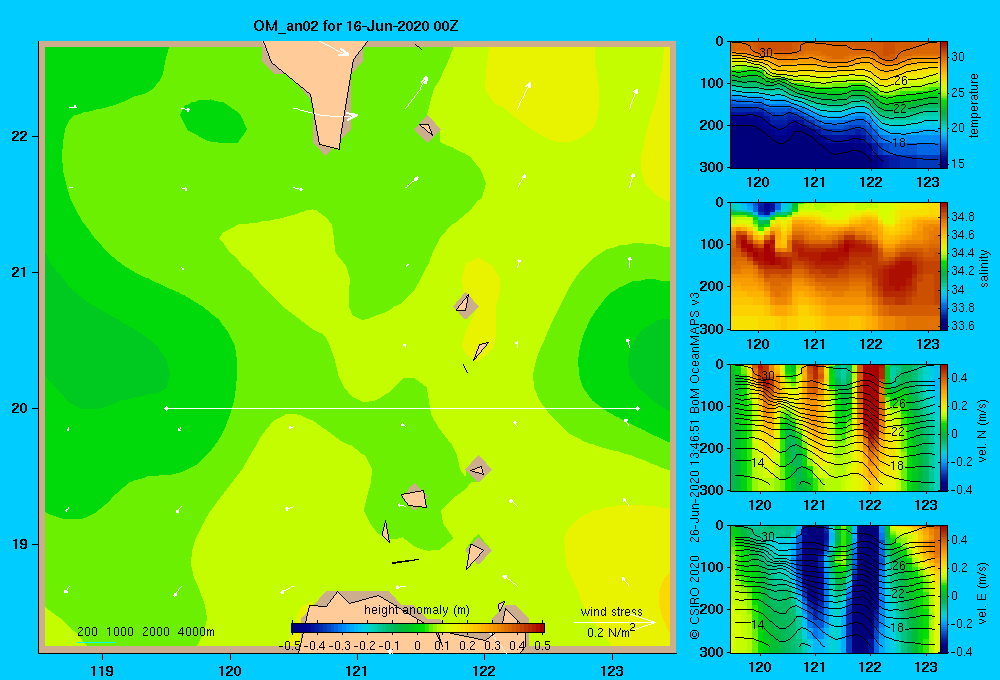Click latitude label 21 on map axis

(x=20, y=272)
